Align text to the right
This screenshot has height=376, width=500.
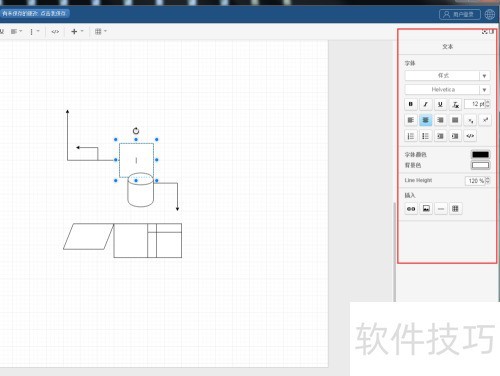440,120
